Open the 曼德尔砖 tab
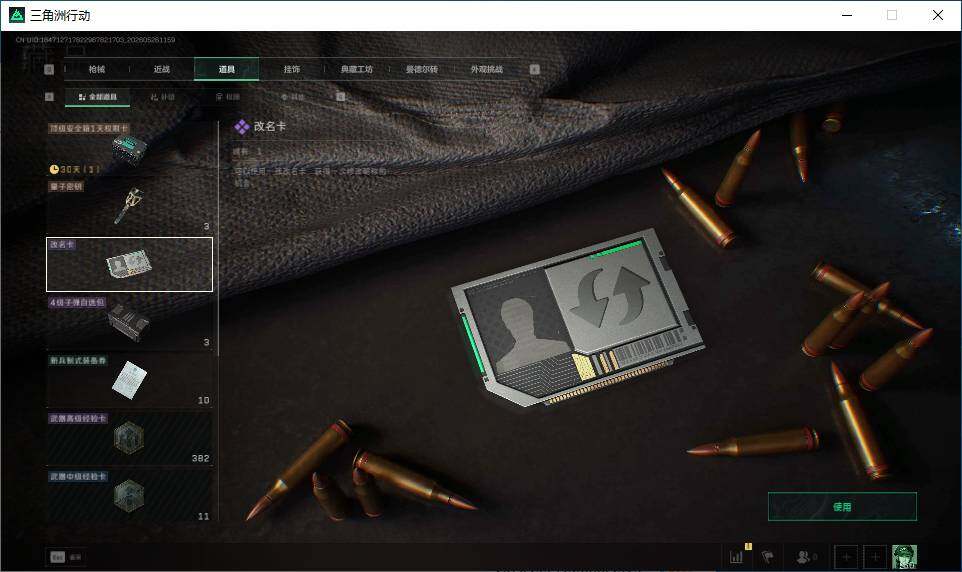The height and width of the screenshot is (572, 962). (421, 69)
